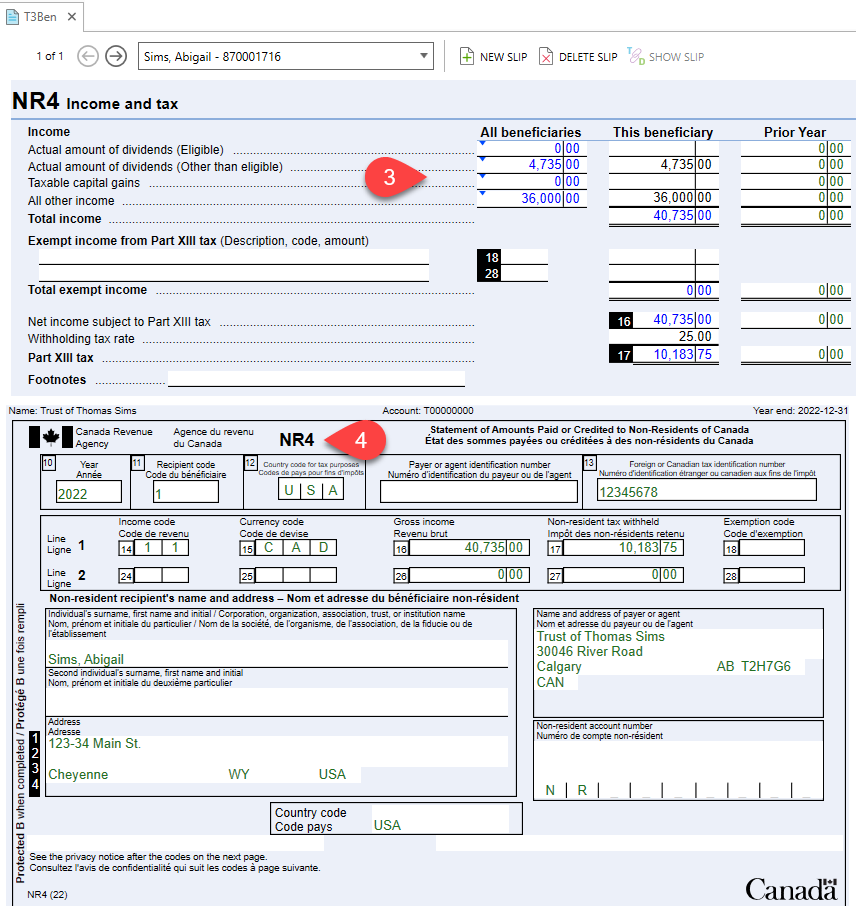Open the beneficiary dropdown for Sims, Abigail
The width and height of the screenshot is (856, 906).
[424, 57]
